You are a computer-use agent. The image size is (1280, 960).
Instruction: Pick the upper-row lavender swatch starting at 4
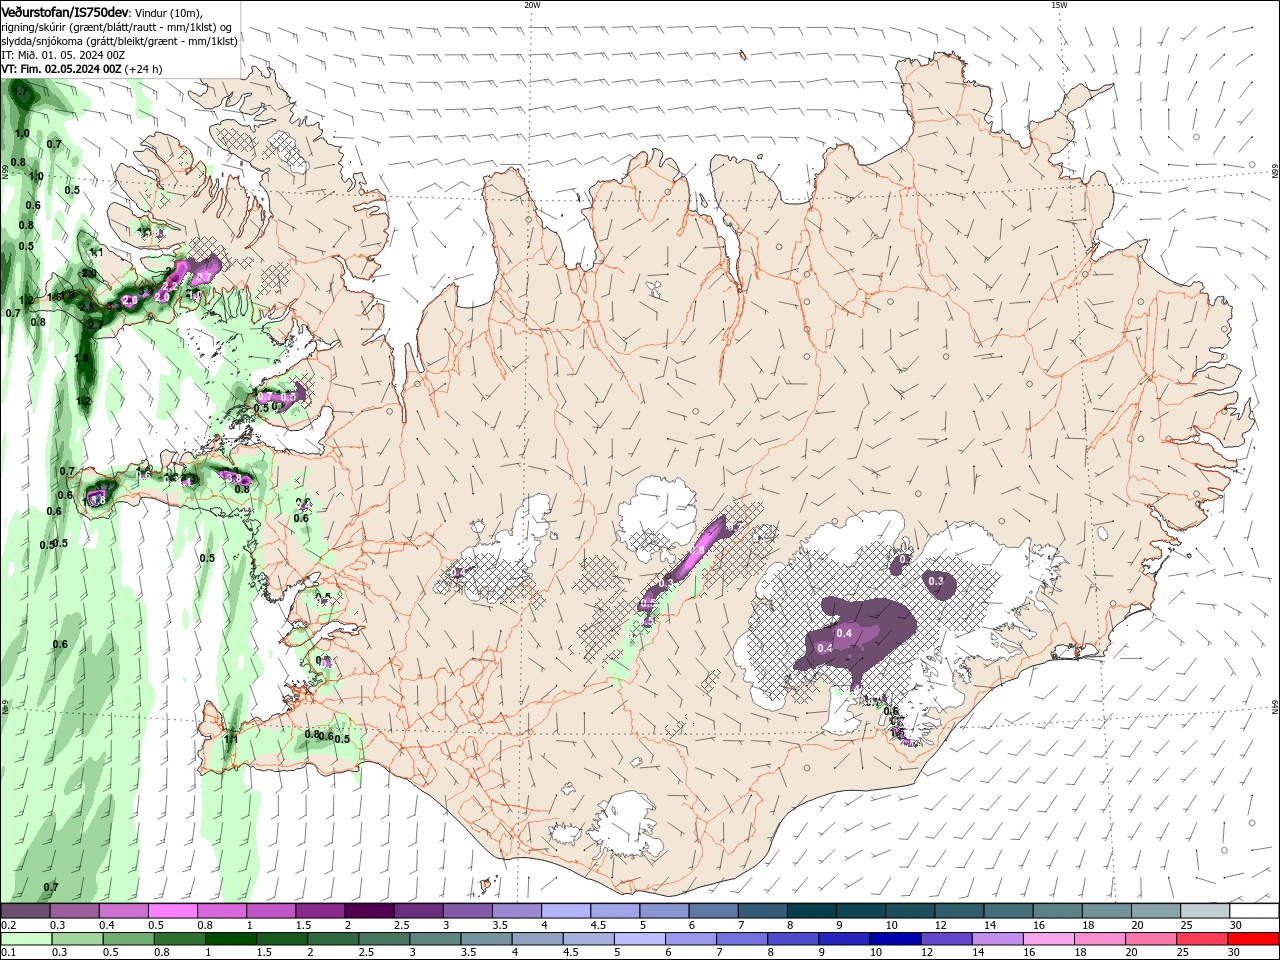(565, 911)
